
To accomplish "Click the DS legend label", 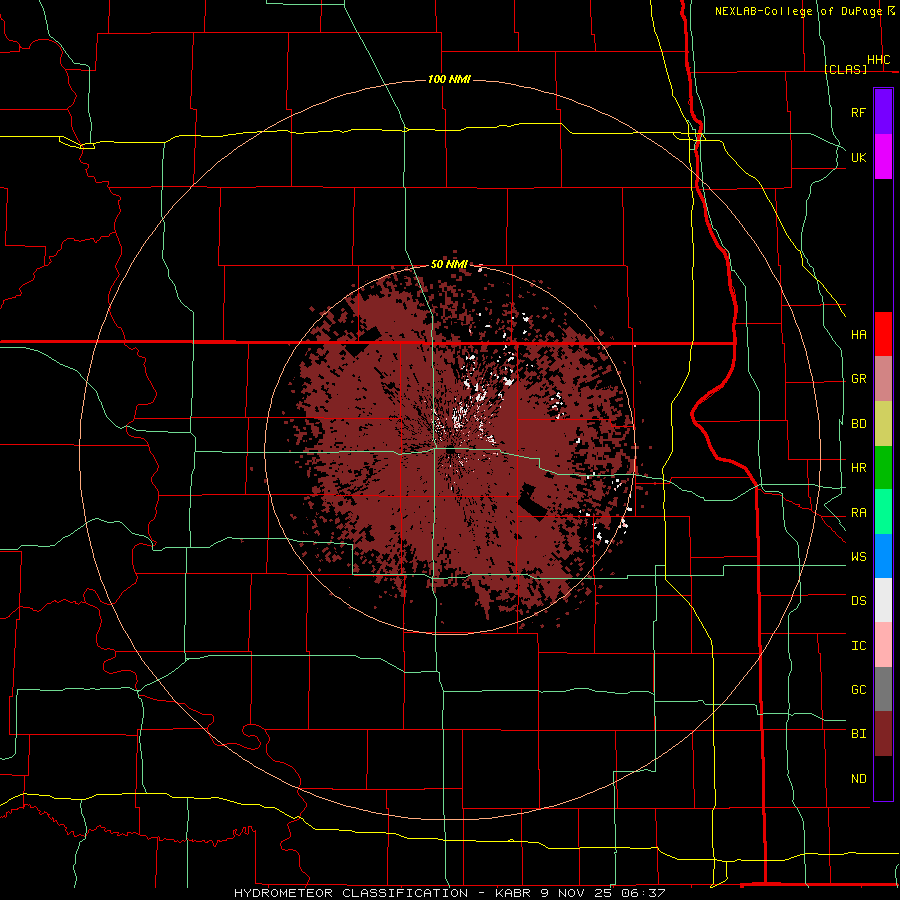I will pyautogui.click(x=859, y=601).
